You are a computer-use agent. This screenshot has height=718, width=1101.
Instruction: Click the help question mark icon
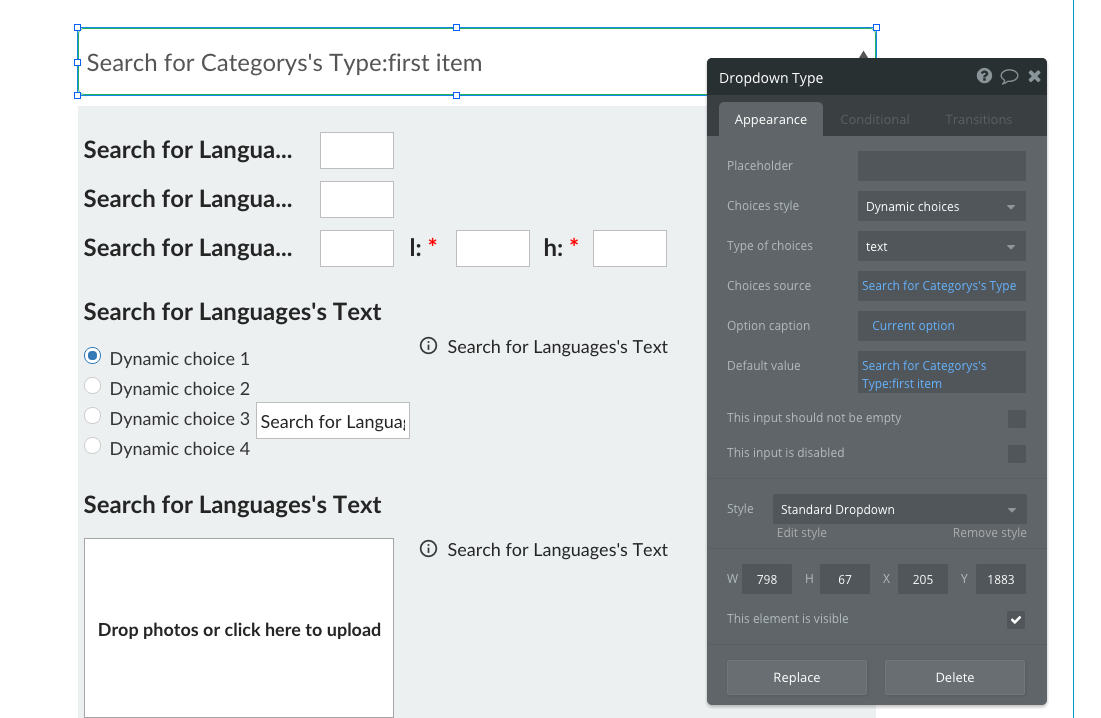pos(984,76)
